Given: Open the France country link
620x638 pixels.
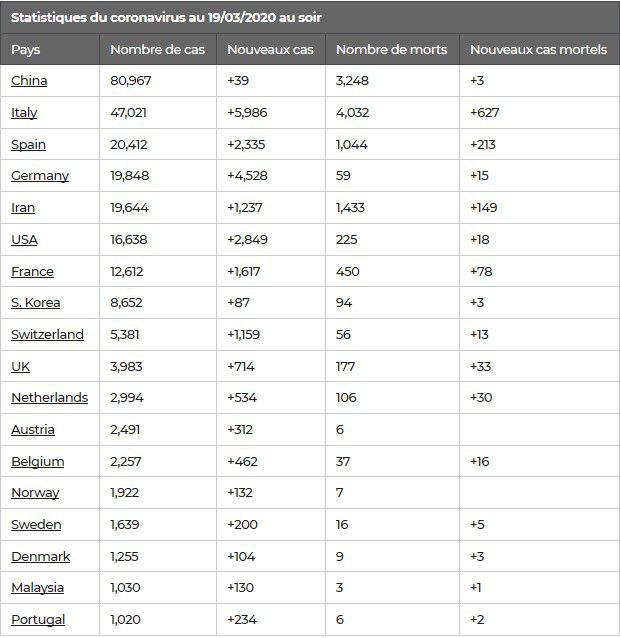Looking at the screenshot, I should 33,271.
